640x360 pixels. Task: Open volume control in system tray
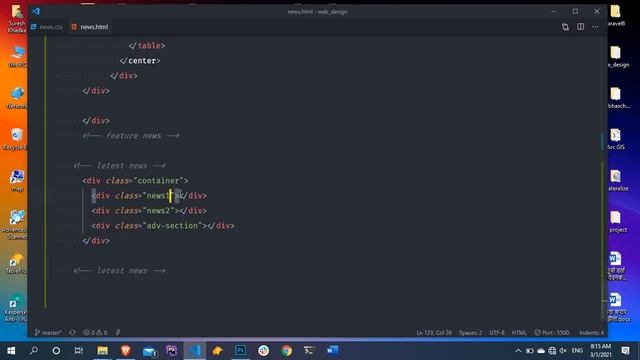[563, 351]
